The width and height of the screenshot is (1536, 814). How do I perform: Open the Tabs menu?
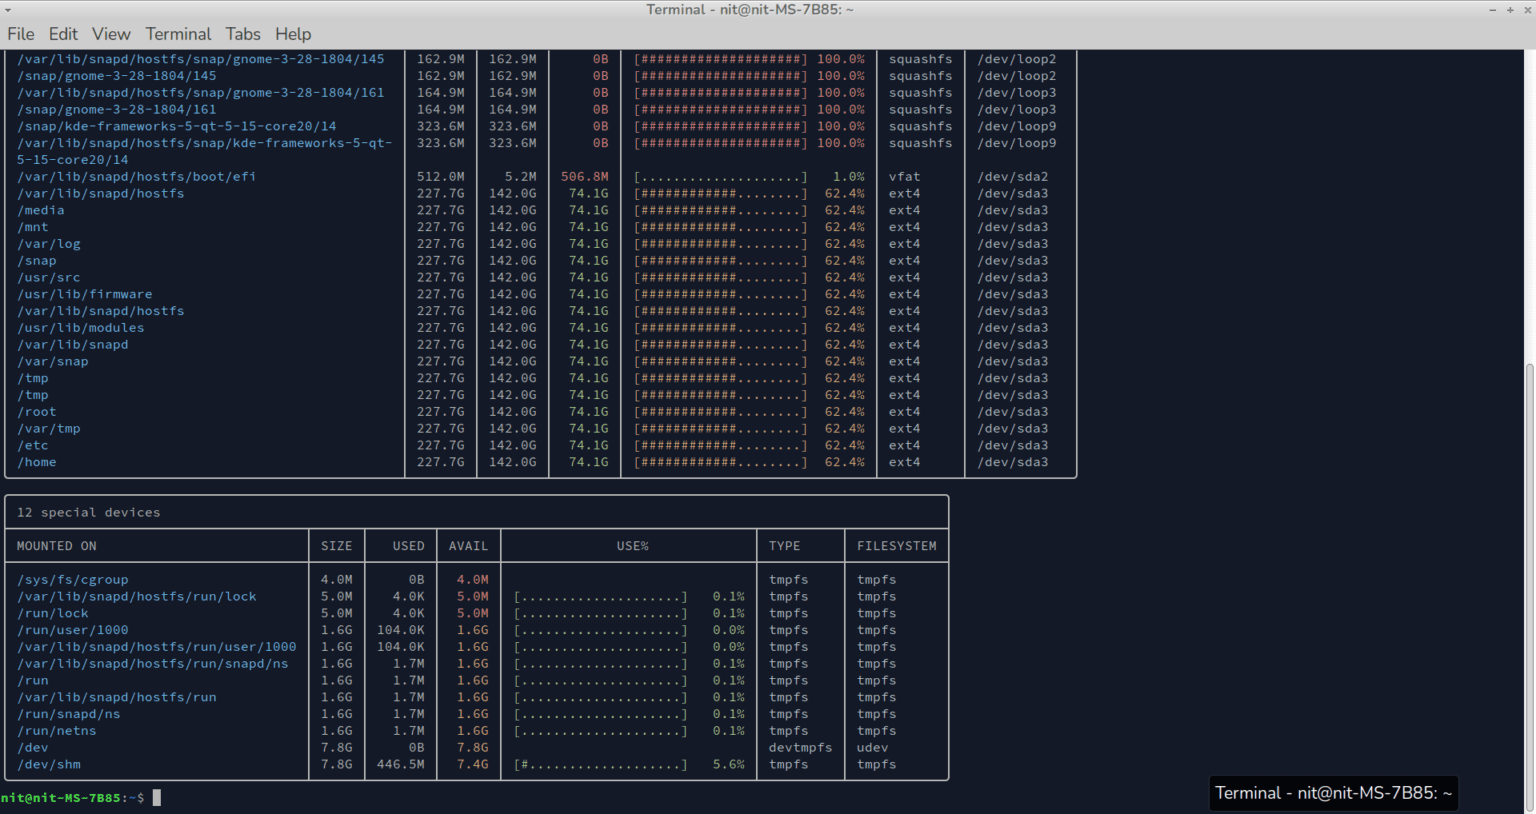[x=242, y=33]
